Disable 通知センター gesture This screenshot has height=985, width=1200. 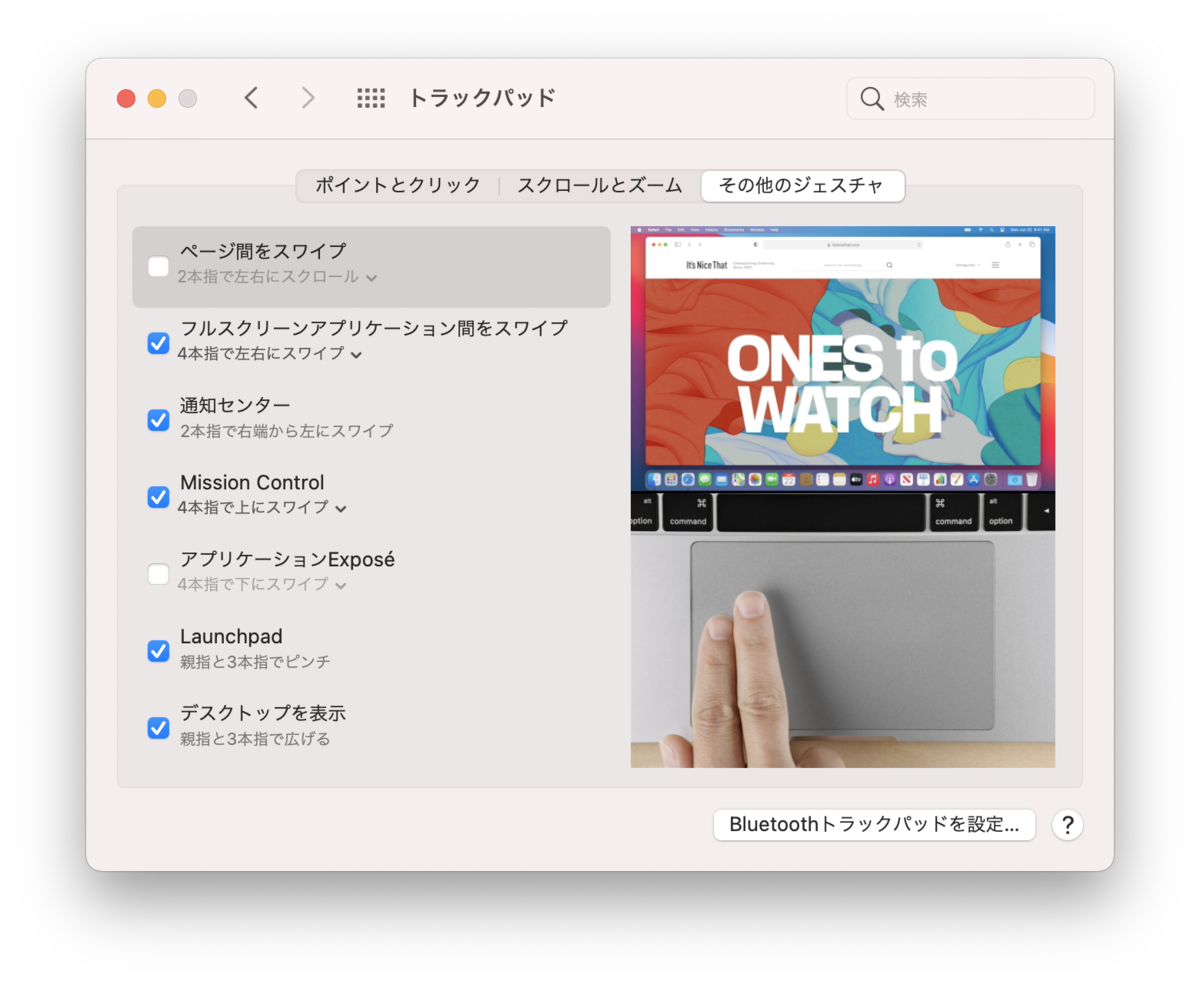[158, 420]
